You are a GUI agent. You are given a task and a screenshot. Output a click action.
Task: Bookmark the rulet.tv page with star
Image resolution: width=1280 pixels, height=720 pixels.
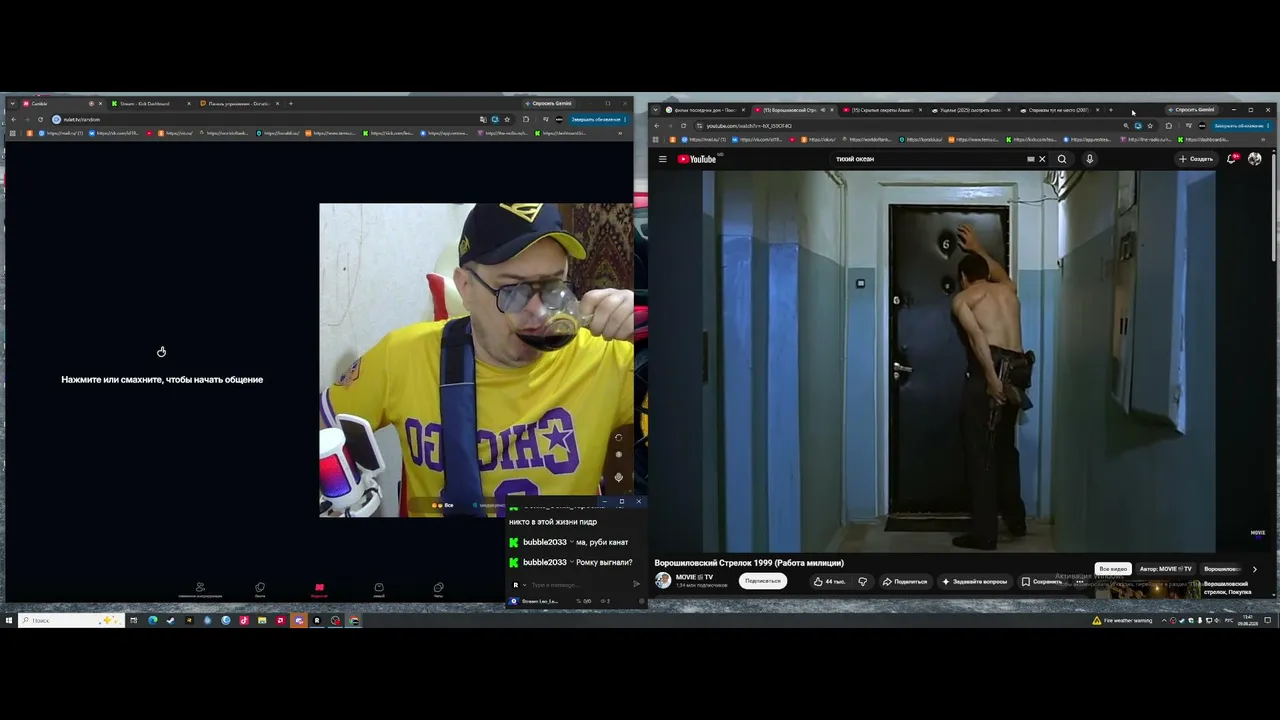pos(507,119)
